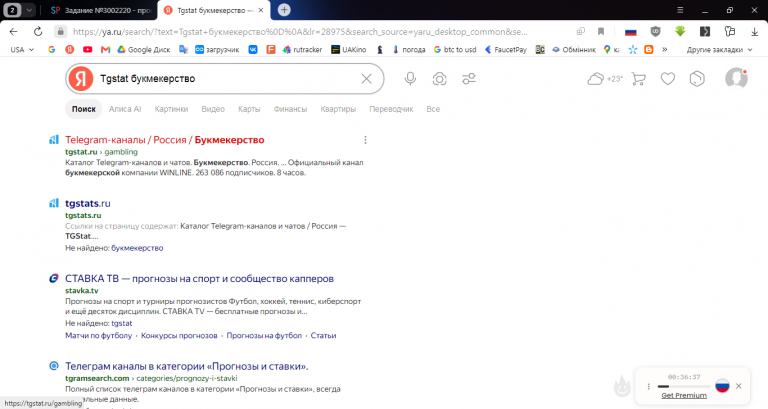Clear the search query with X icon
Screen dimensions: 768x409
click(x=366, y=78)
